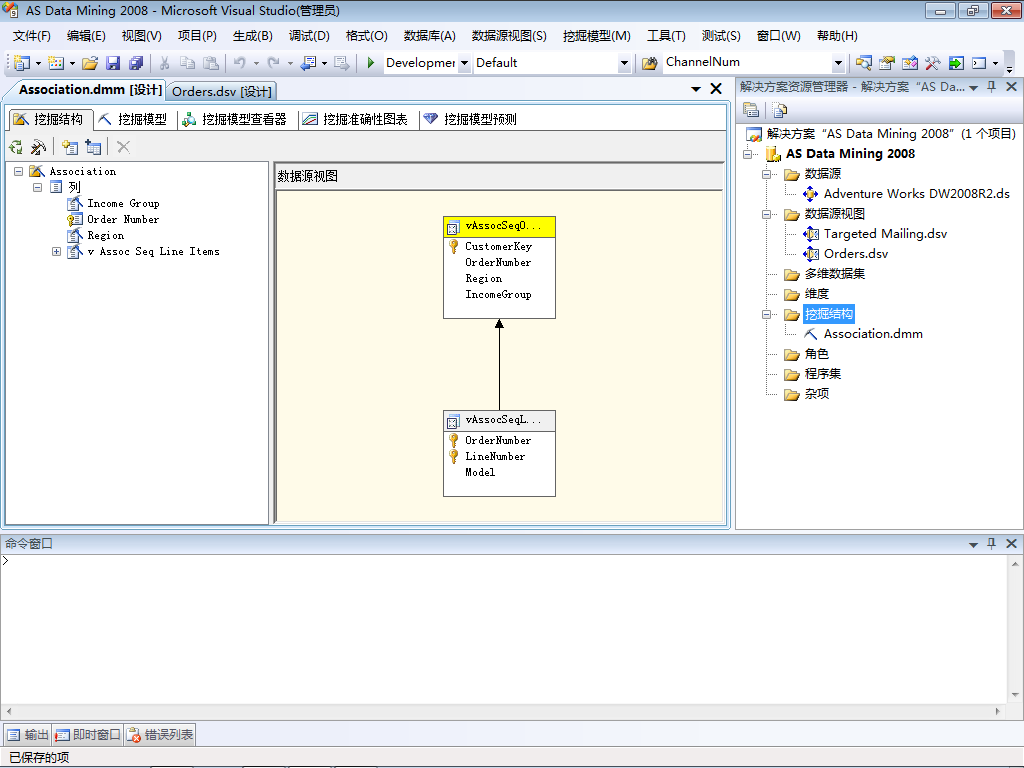1024x768 pixels.
Task: Click the Paste clipboard icon
Action: pyautogui.click(x=210, y=63)
